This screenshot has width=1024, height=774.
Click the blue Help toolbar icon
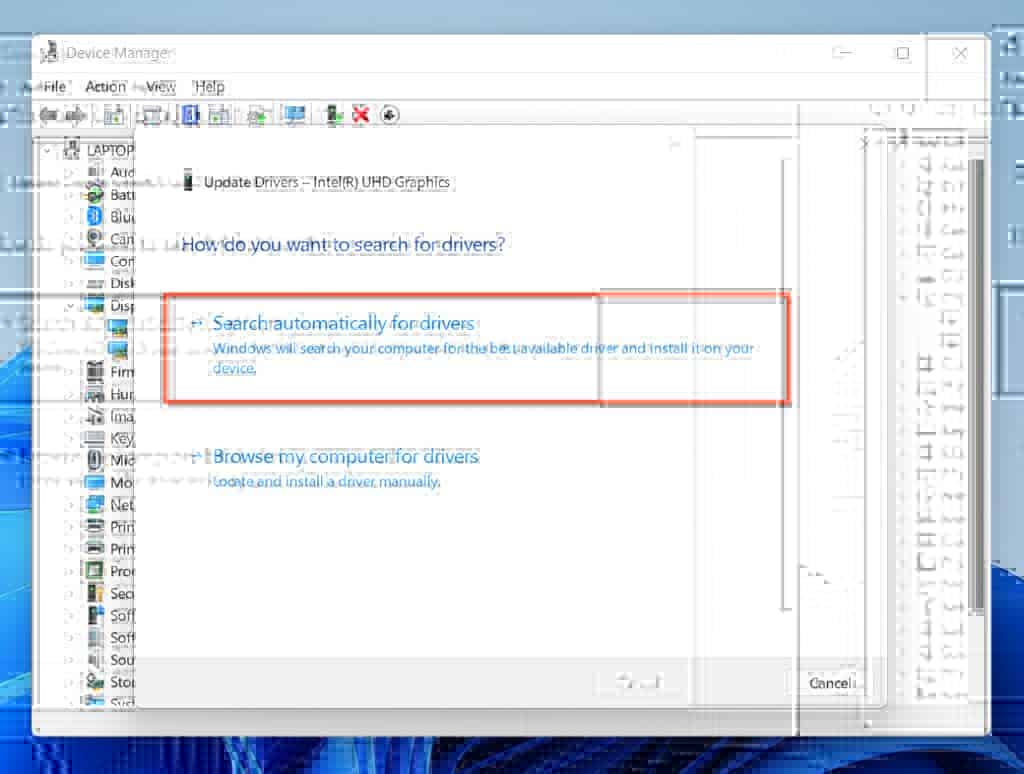[x=190, y=115]
